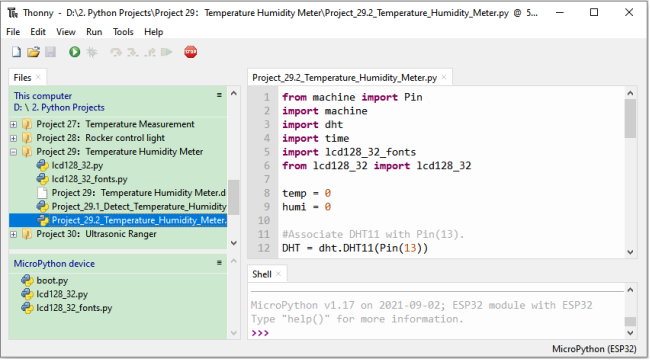
Task: Click code line DHT = dht.DHT11(Pin(13))
Action: coord(355,248)
